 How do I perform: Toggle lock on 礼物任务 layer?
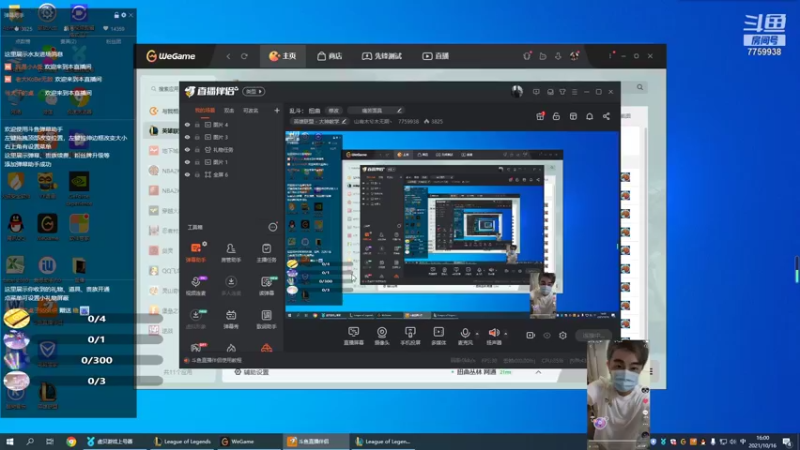click(197, 149)
